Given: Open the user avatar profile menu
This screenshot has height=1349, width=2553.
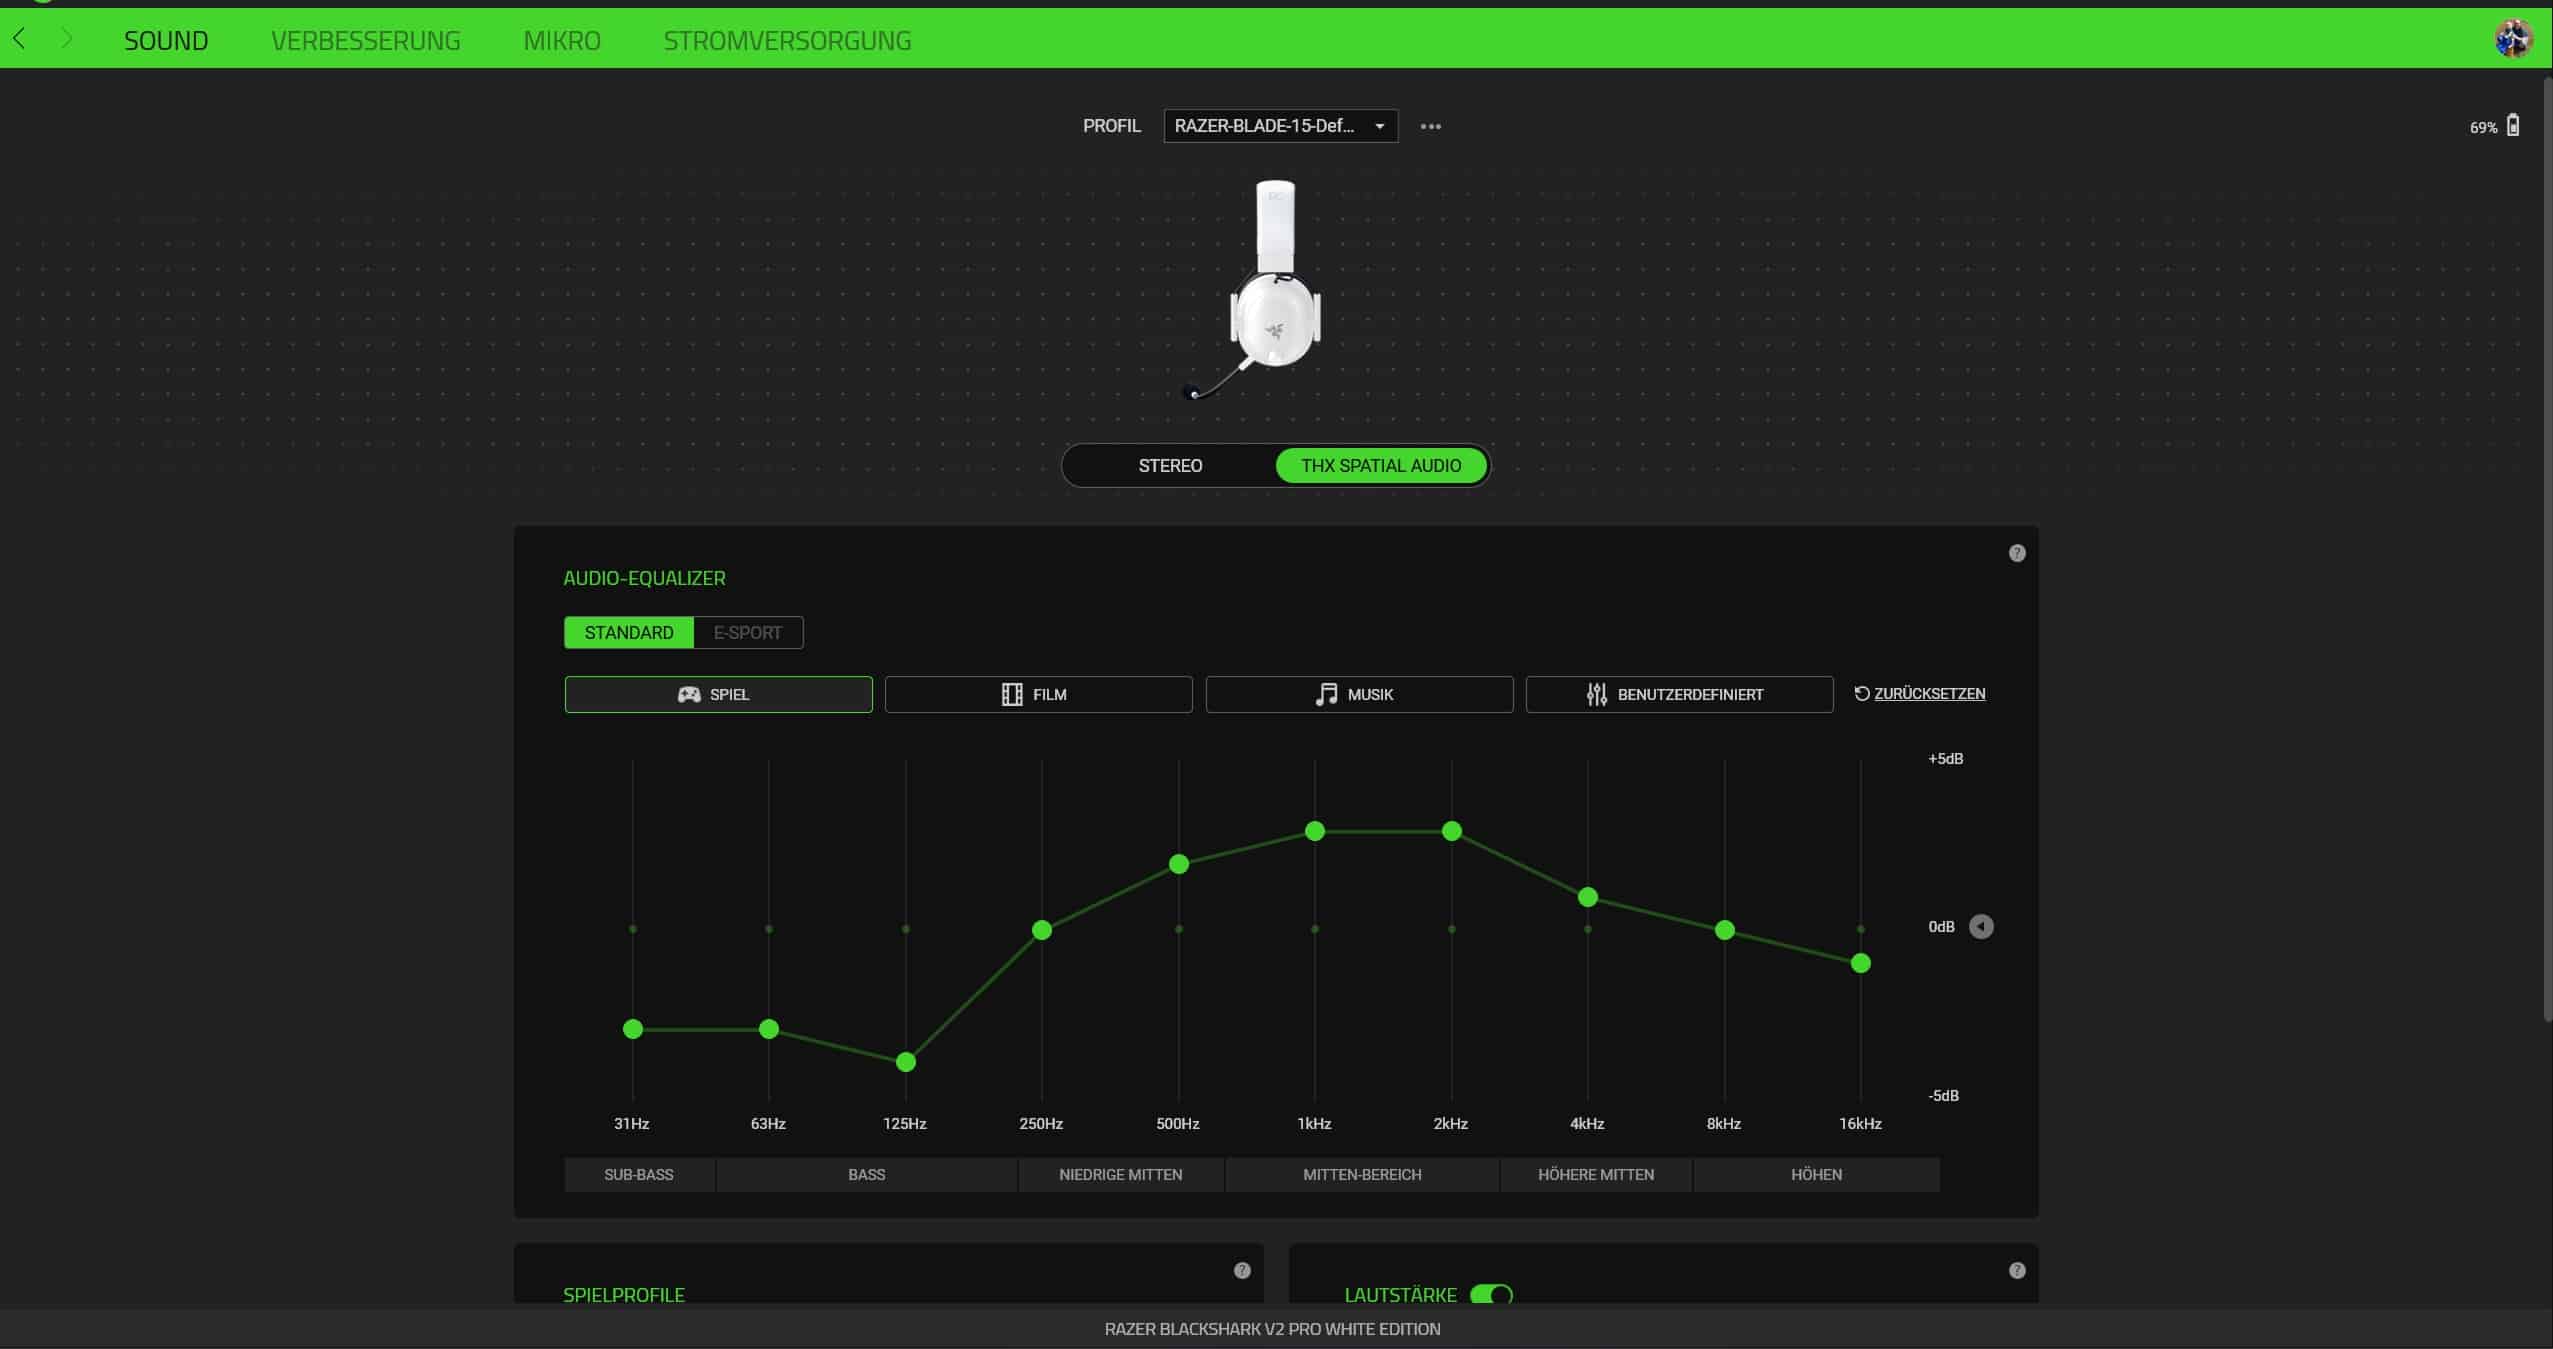Looking at the screenshot, I should [x=2512, y=39].
